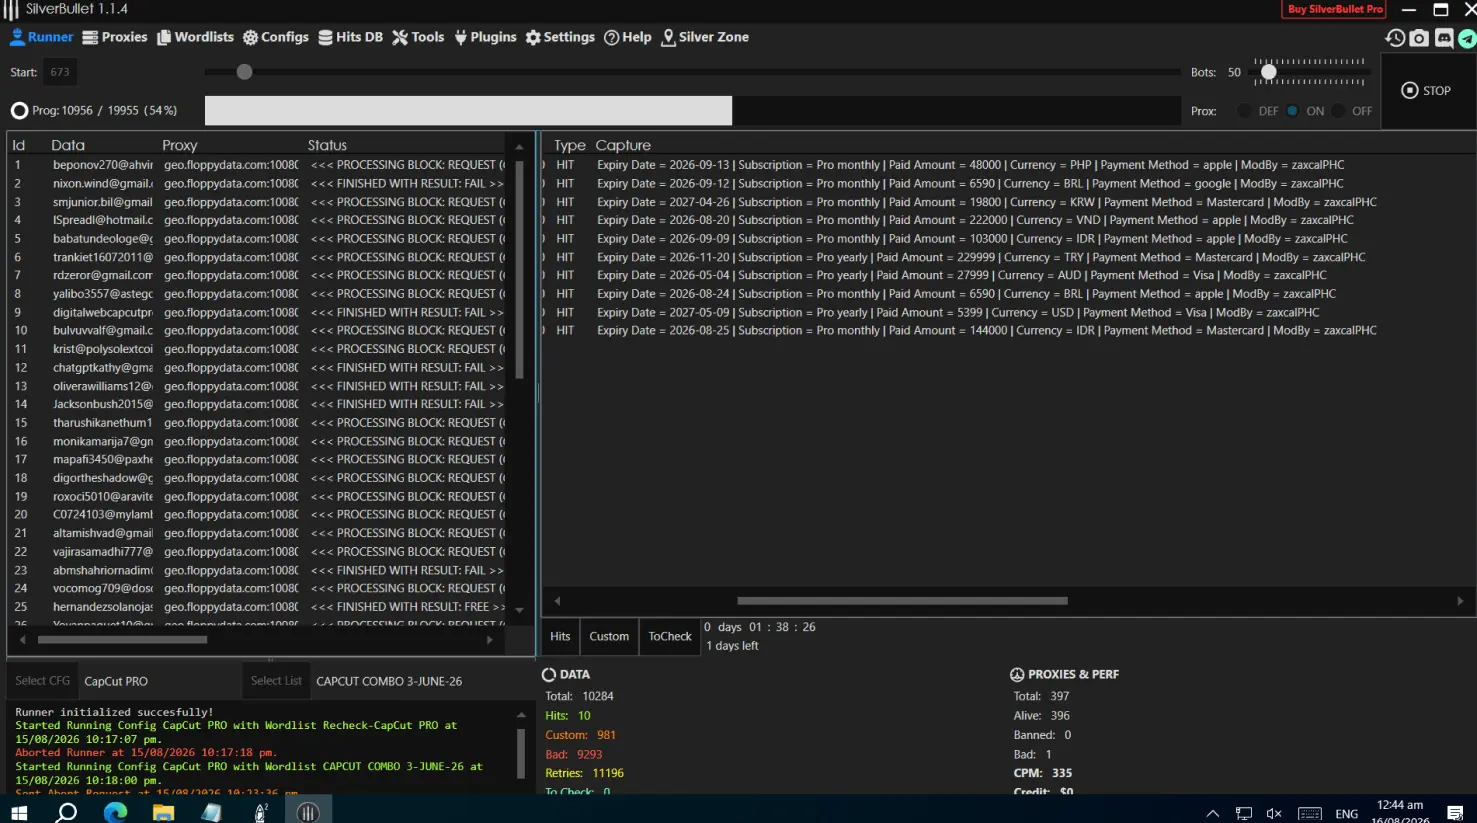
Task: Open the Plugins menu tab
Action: tap(485, 37)
